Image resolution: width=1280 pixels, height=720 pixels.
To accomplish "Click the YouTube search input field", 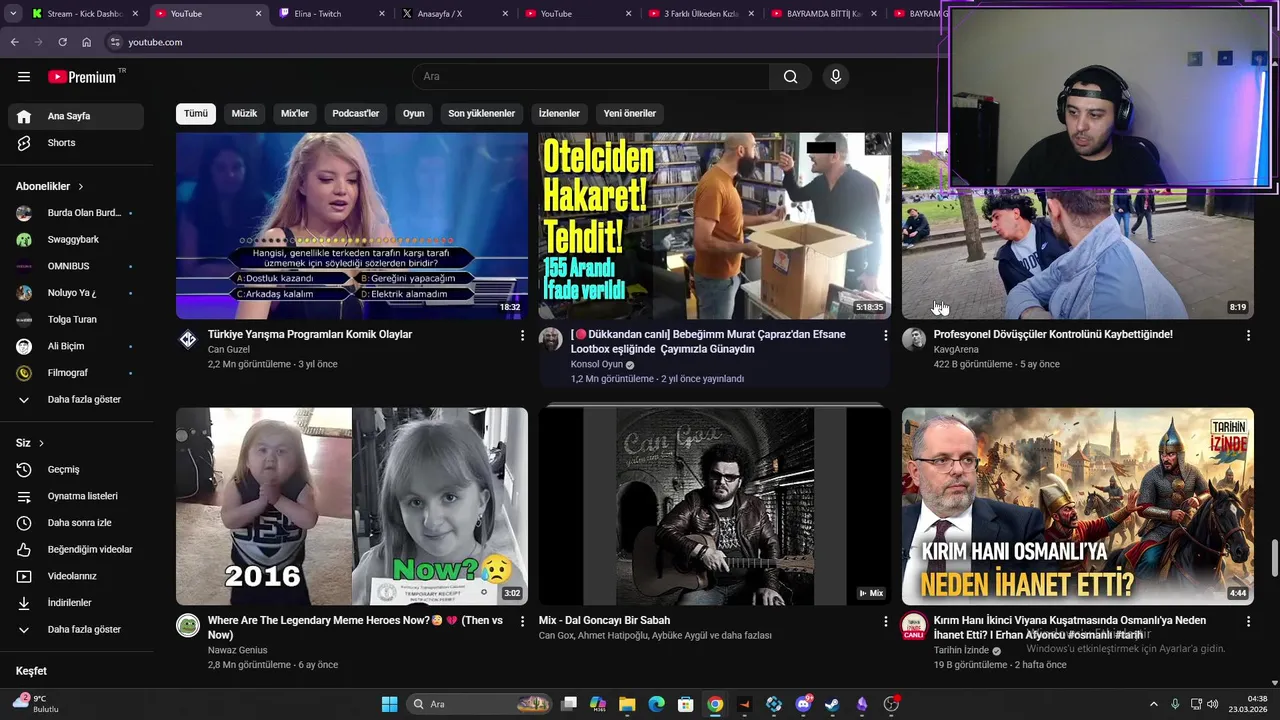I will click(x=590, y=77).
